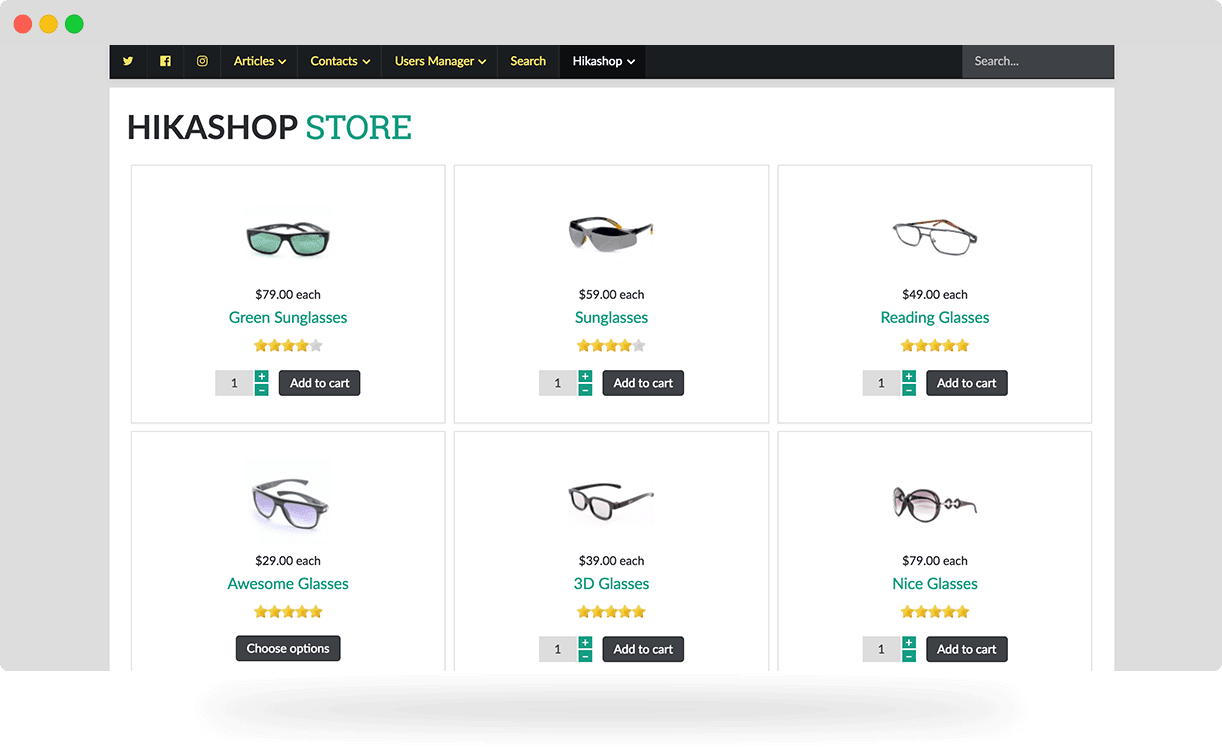
Task: Click the Nice Glasses quantity field
Action: (x=882, y=649)
